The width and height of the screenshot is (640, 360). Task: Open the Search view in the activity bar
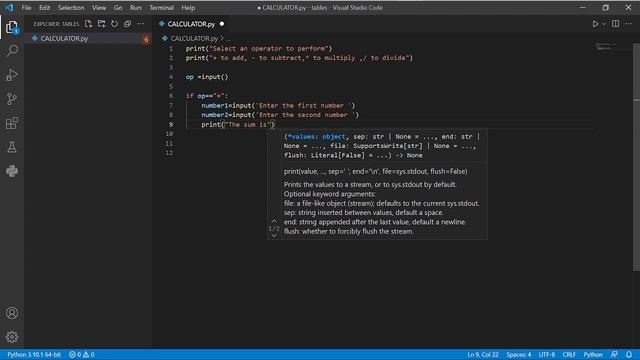coord(12,51)
